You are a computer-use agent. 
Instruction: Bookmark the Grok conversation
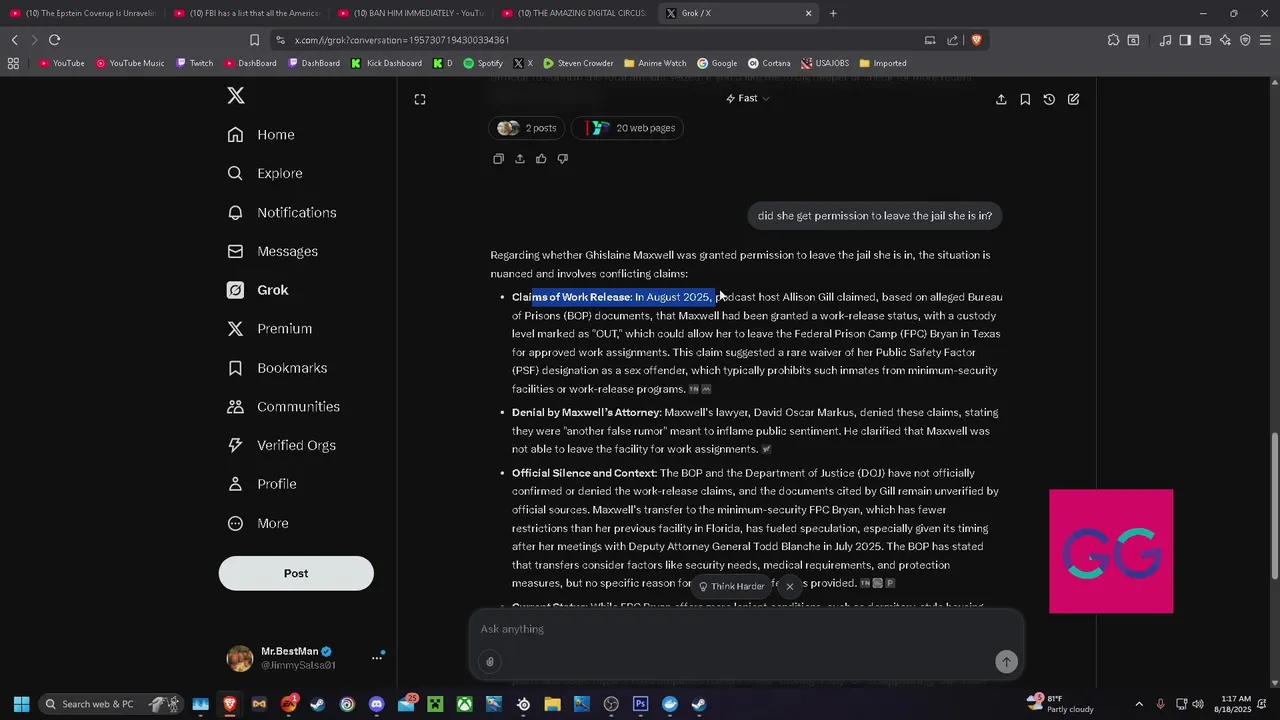point(1025,99)
